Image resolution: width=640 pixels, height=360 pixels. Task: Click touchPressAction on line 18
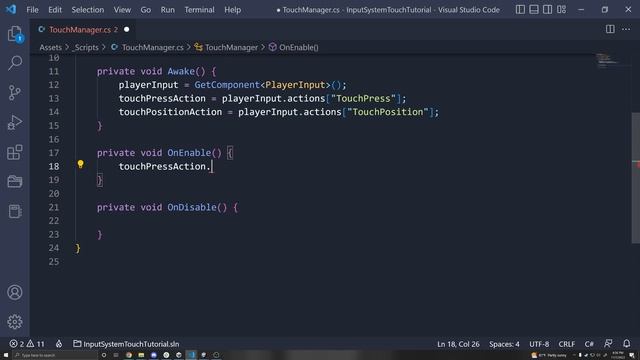[162, 167]
